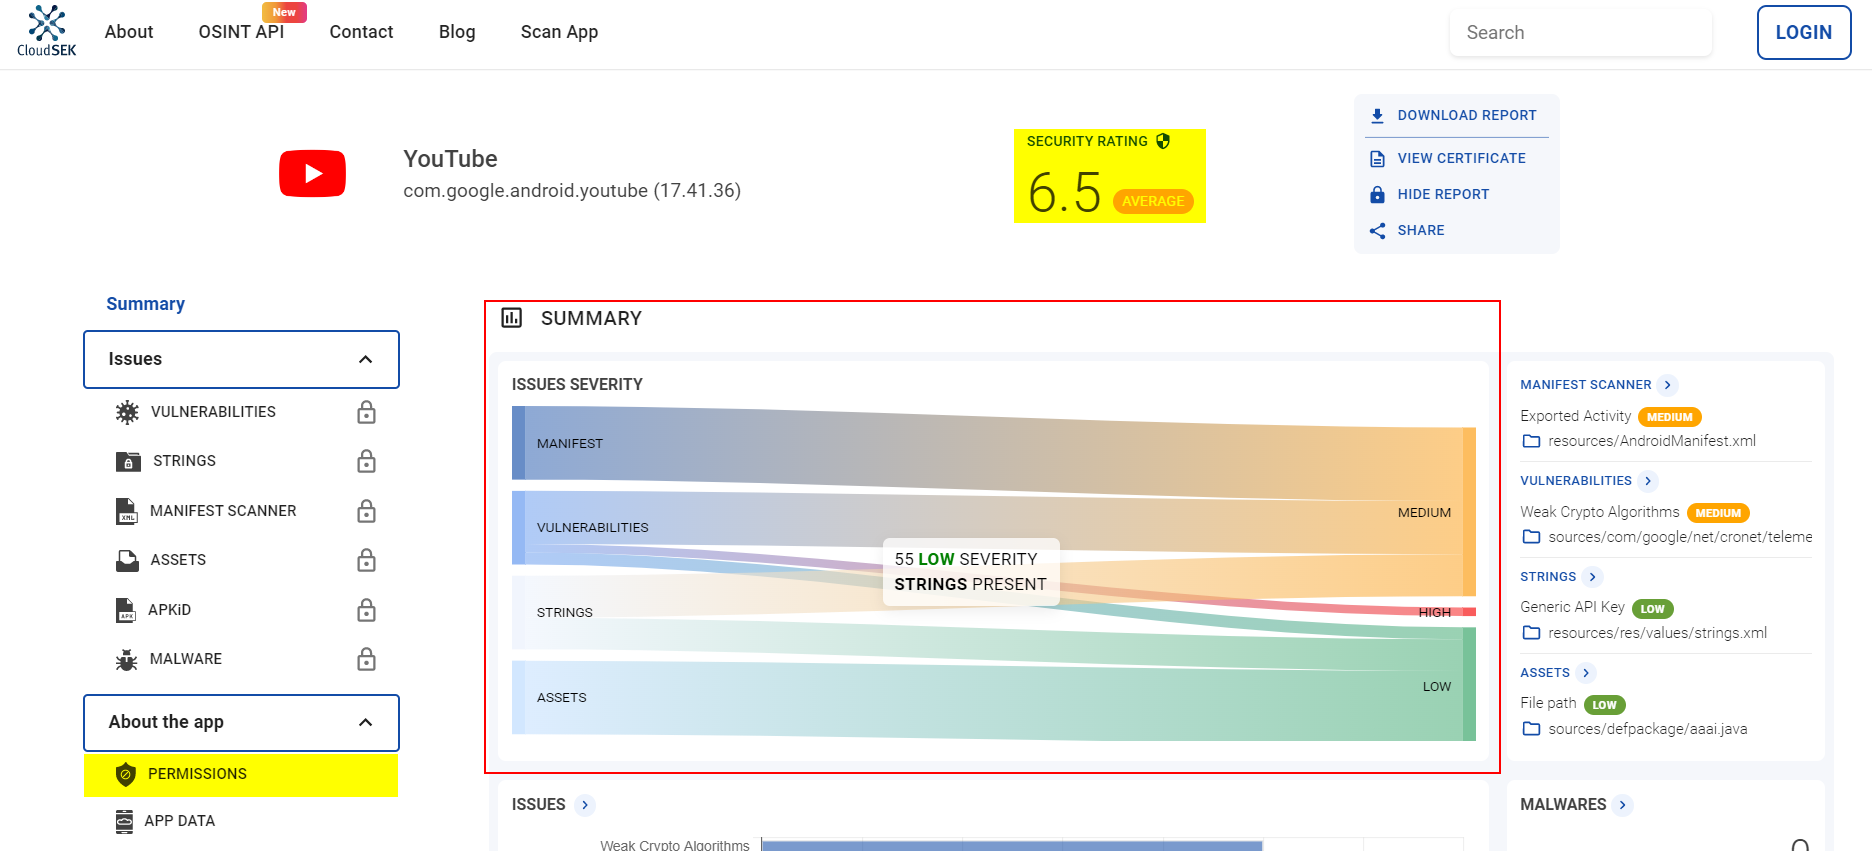
Task: Click folder icon beside sources/defpackage/aaai.java
Action: (x=1531, y=729)
